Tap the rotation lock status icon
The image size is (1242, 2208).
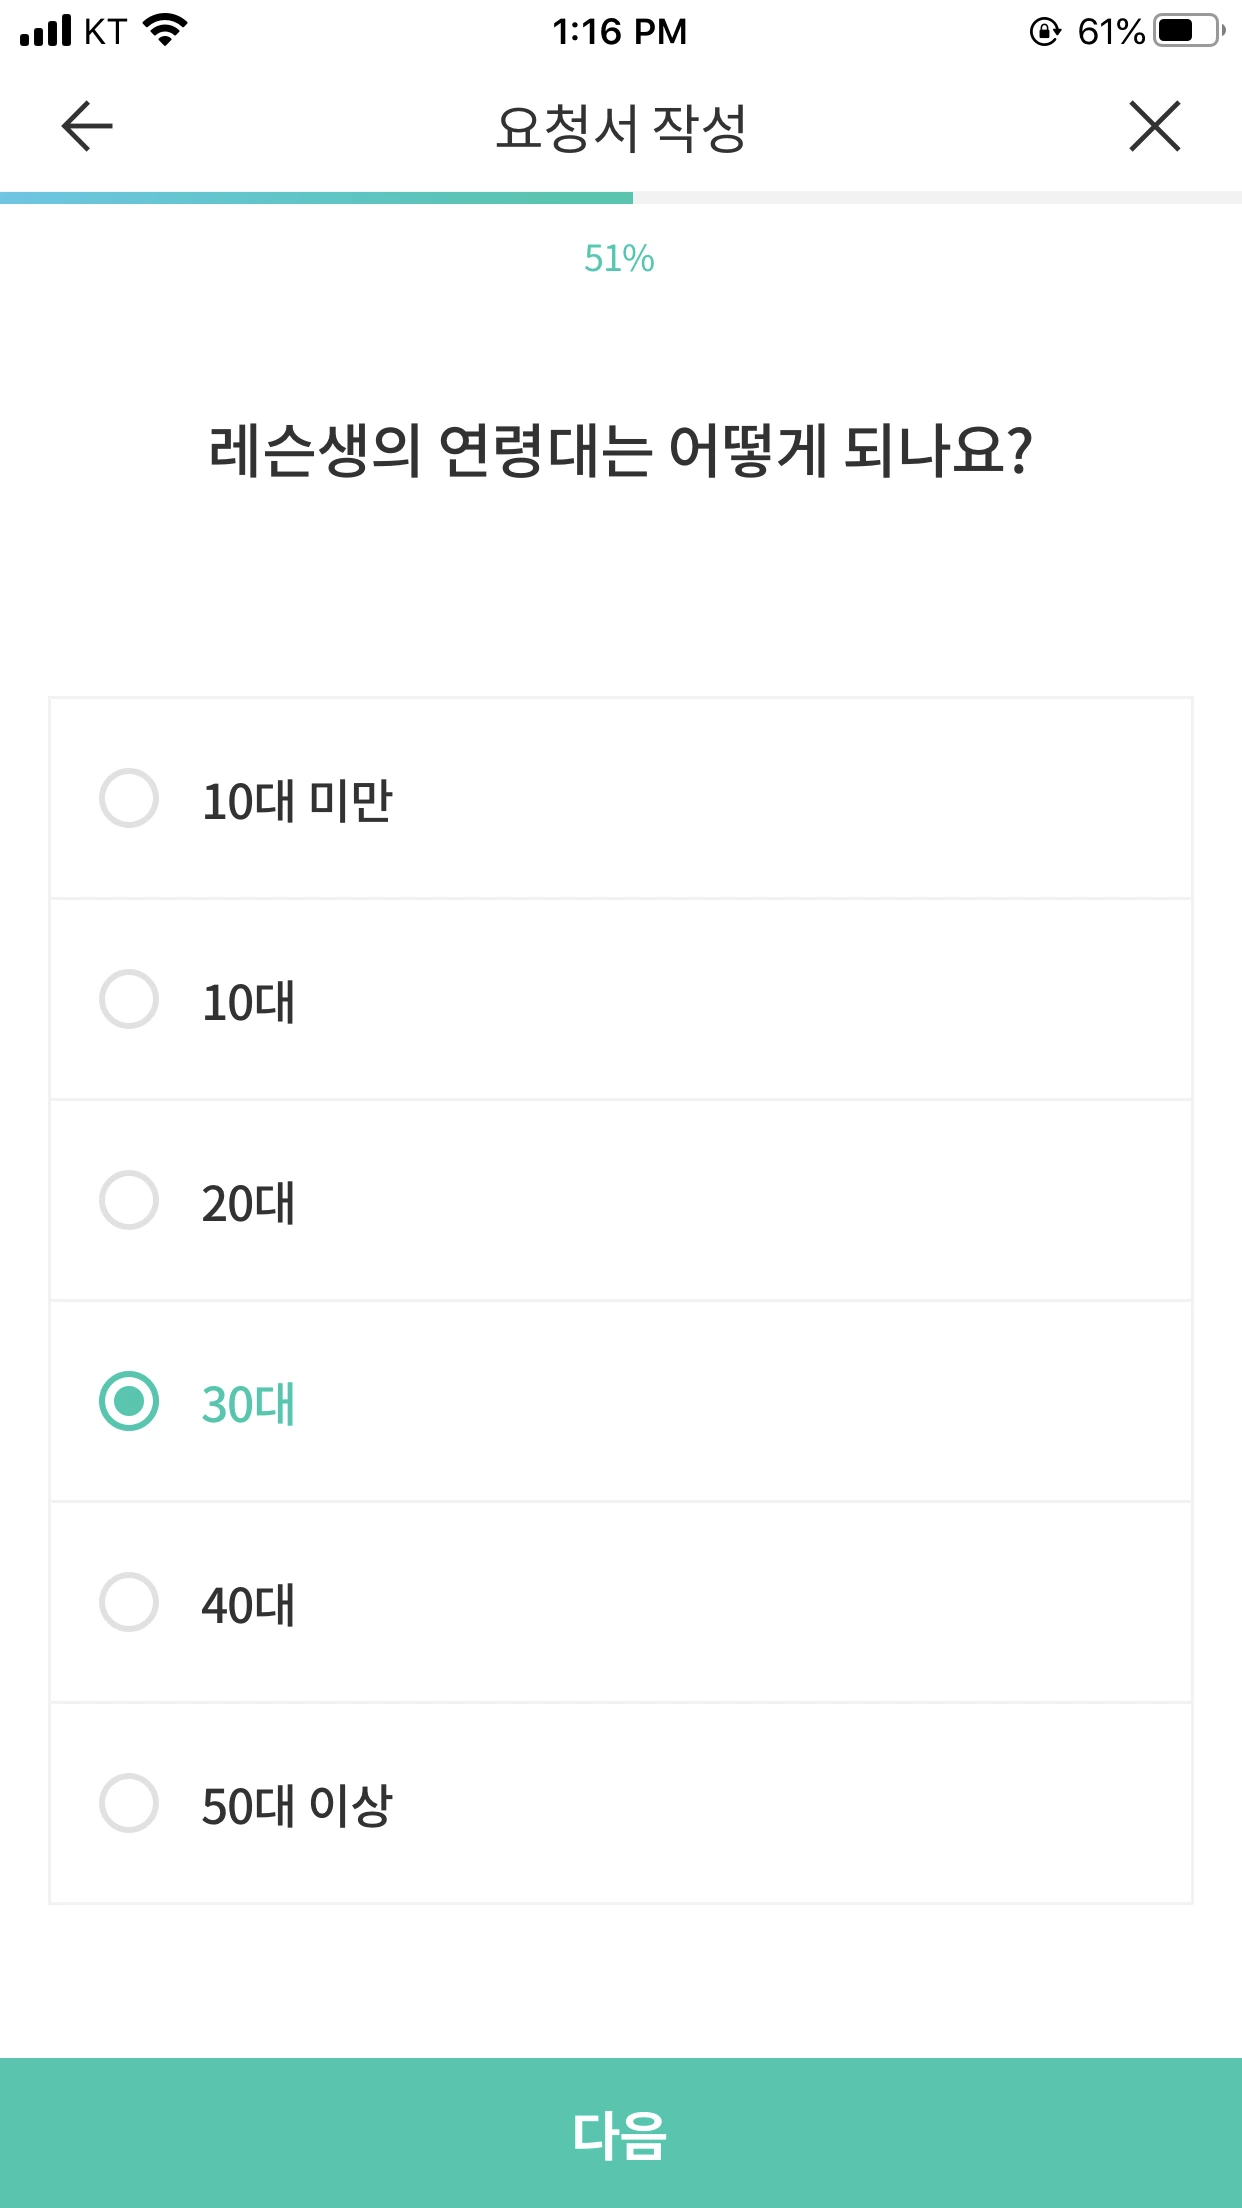point(1045,32)
